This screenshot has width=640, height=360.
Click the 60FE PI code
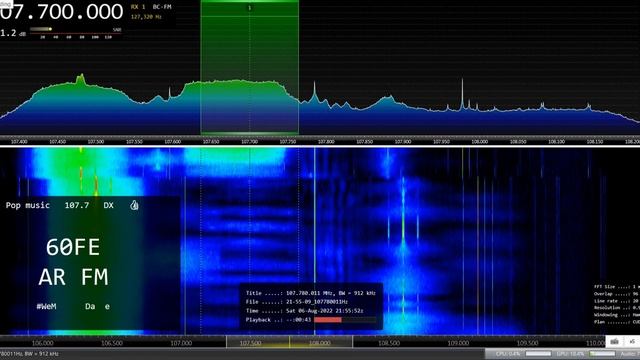(x=73, y=247)
